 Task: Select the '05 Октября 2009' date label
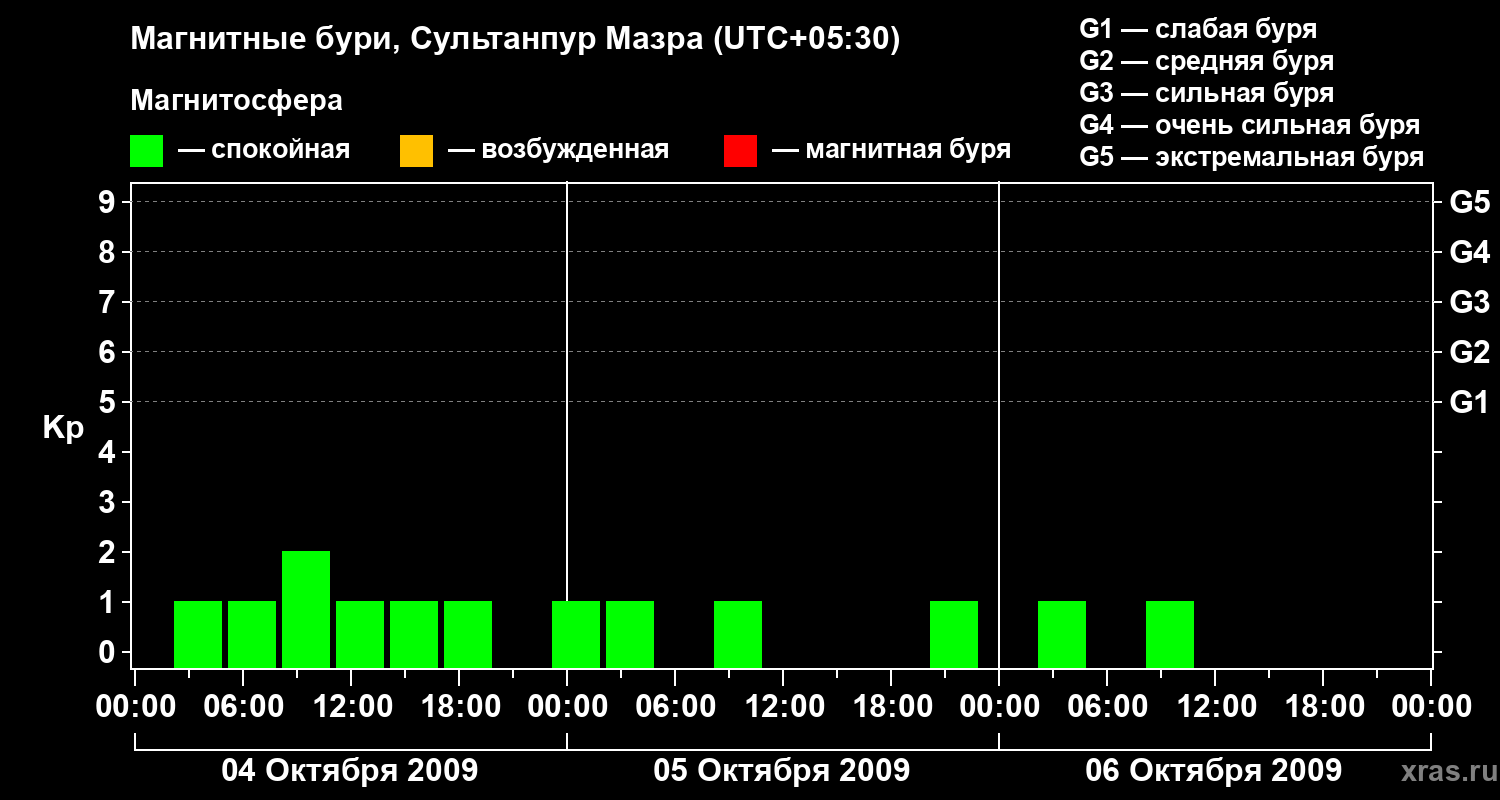[781, 771]
